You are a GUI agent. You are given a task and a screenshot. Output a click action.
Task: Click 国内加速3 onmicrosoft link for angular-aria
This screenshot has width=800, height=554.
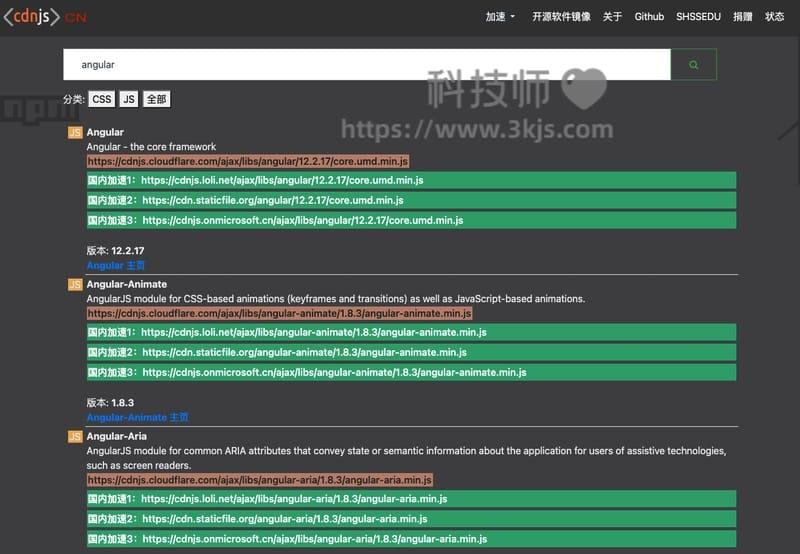coord(411,539)
